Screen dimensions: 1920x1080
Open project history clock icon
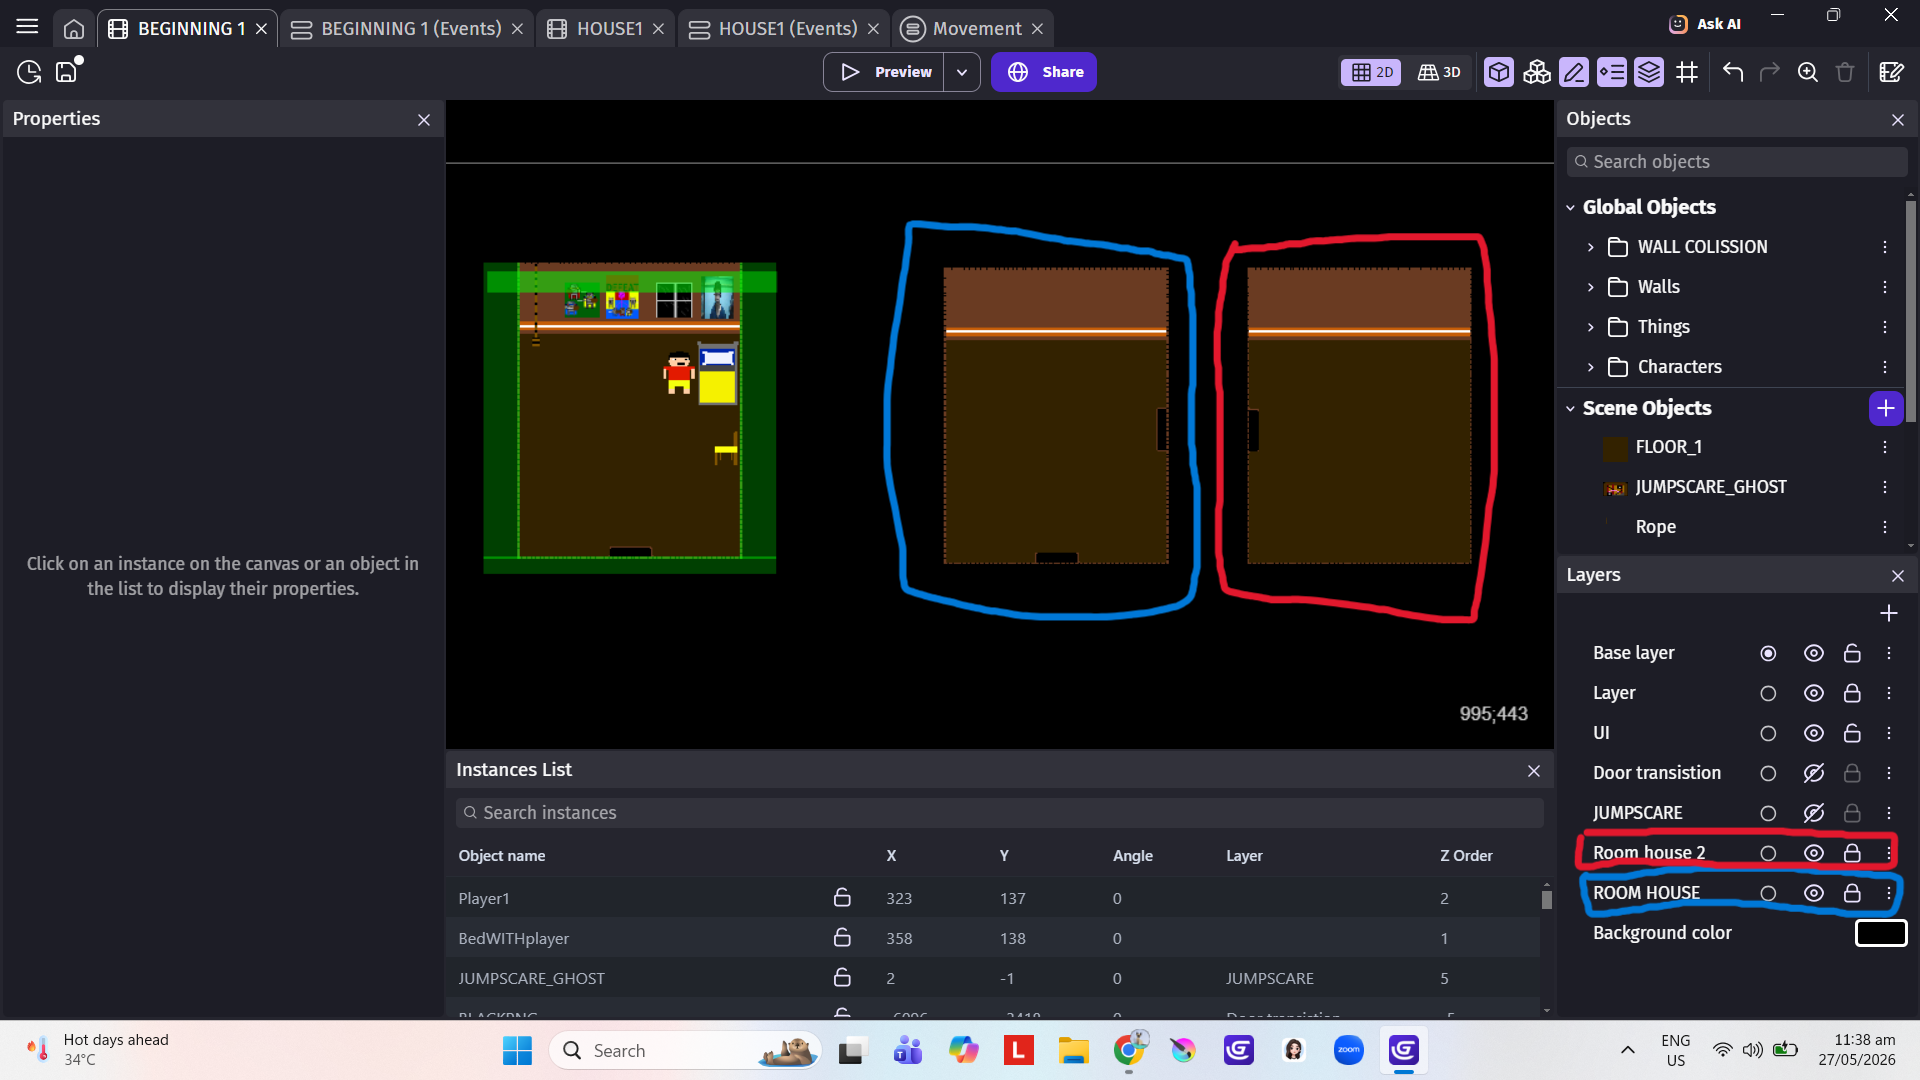29,72
